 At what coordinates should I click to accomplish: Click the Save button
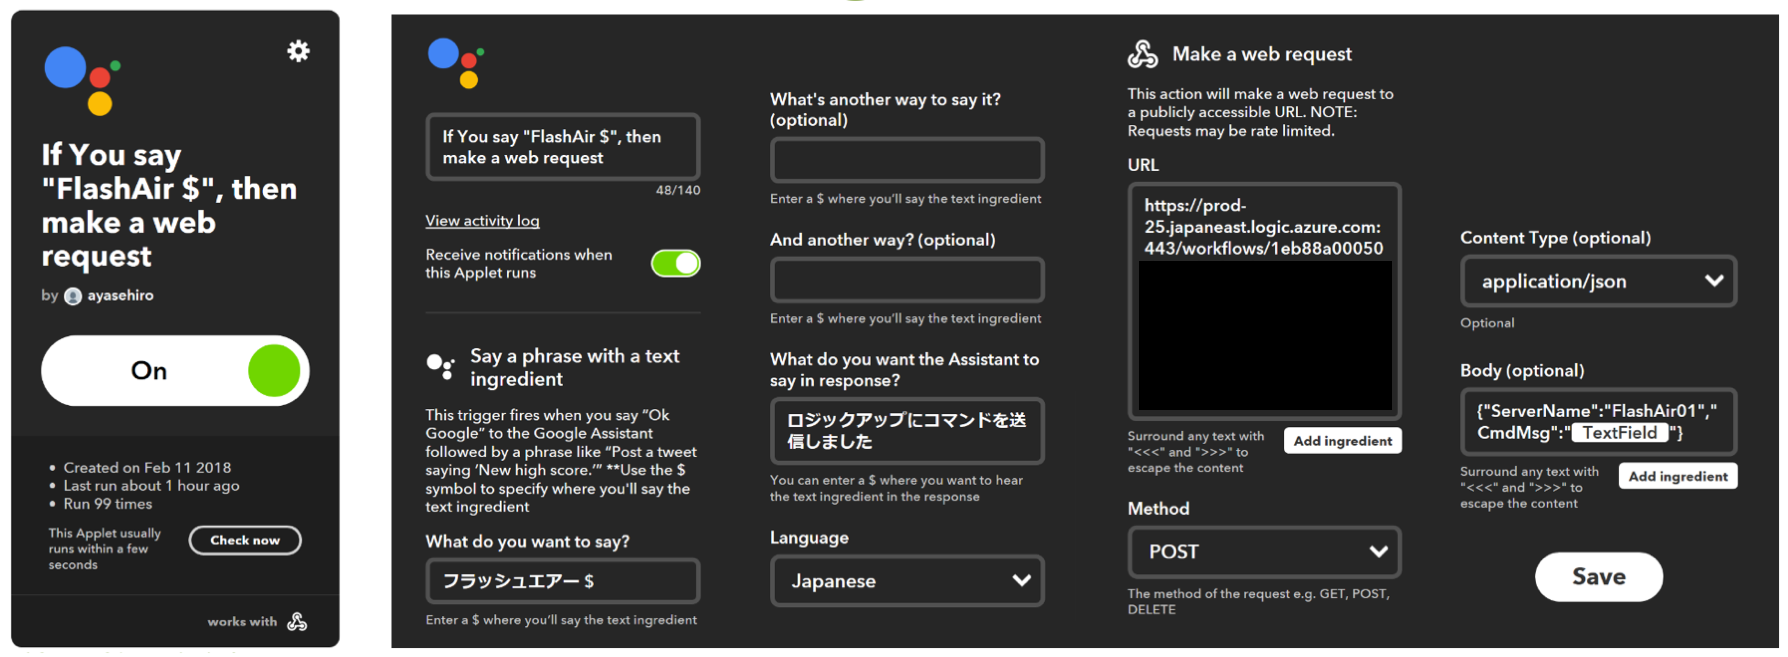tap(1598, 577)
